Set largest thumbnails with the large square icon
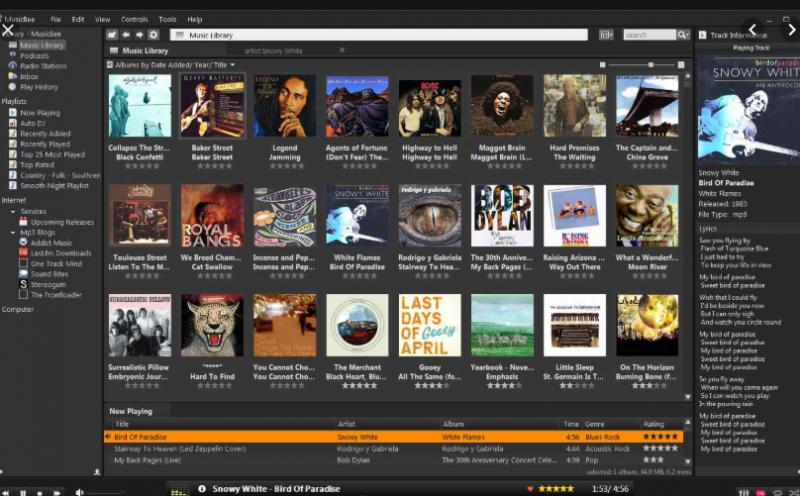This screenshot has width=800, height=496. click(x=681, y=65)
